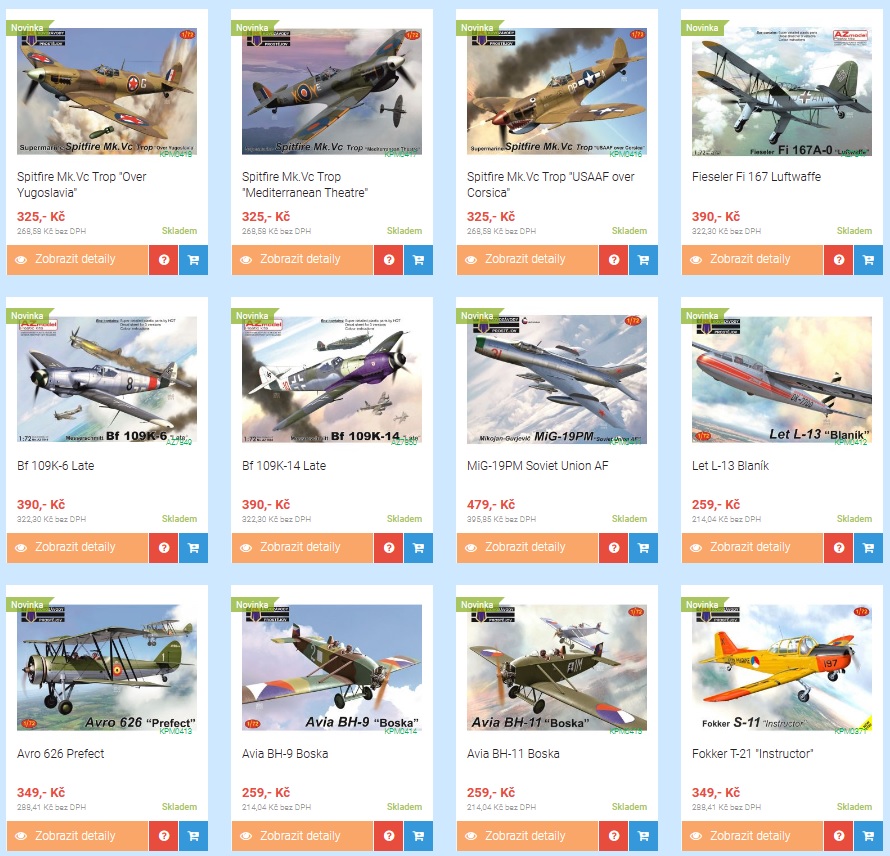Add Spitfire USAAF over Corsica to cart
The width and height of the screenshot is (890, 856).
pos(643,260)
